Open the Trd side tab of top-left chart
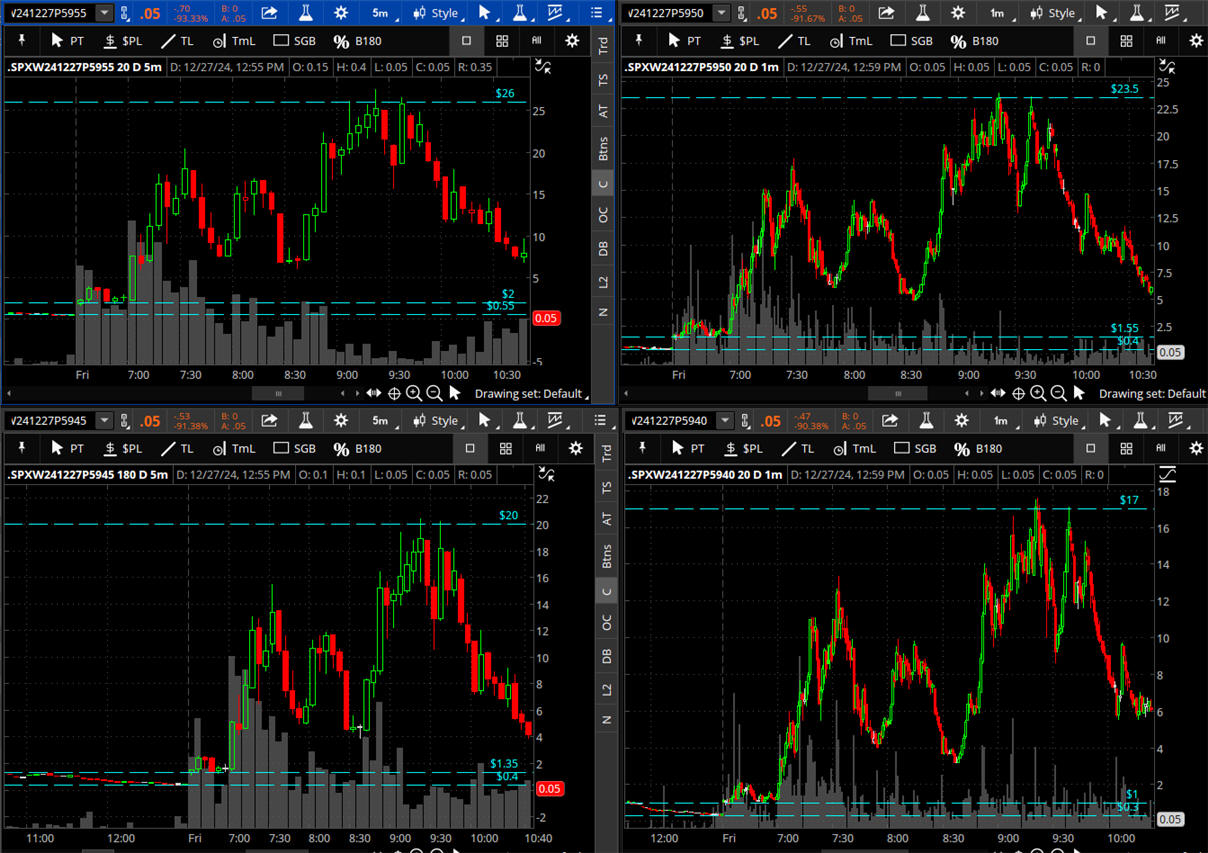The image size is (1208, 853). coord(603,46)
